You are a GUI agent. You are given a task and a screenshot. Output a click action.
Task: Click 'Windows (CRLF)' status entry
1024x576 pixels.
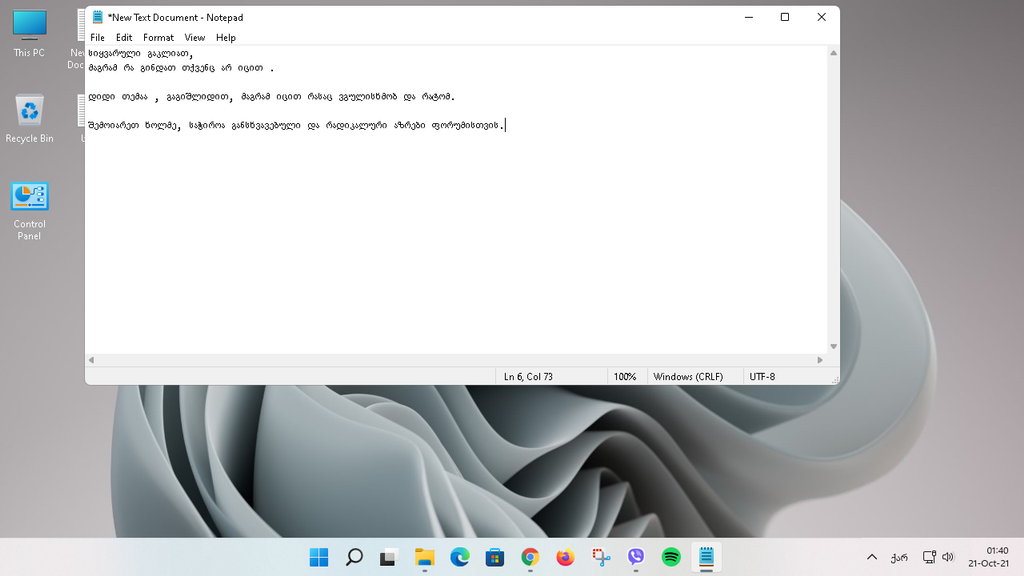click(688, 377)
